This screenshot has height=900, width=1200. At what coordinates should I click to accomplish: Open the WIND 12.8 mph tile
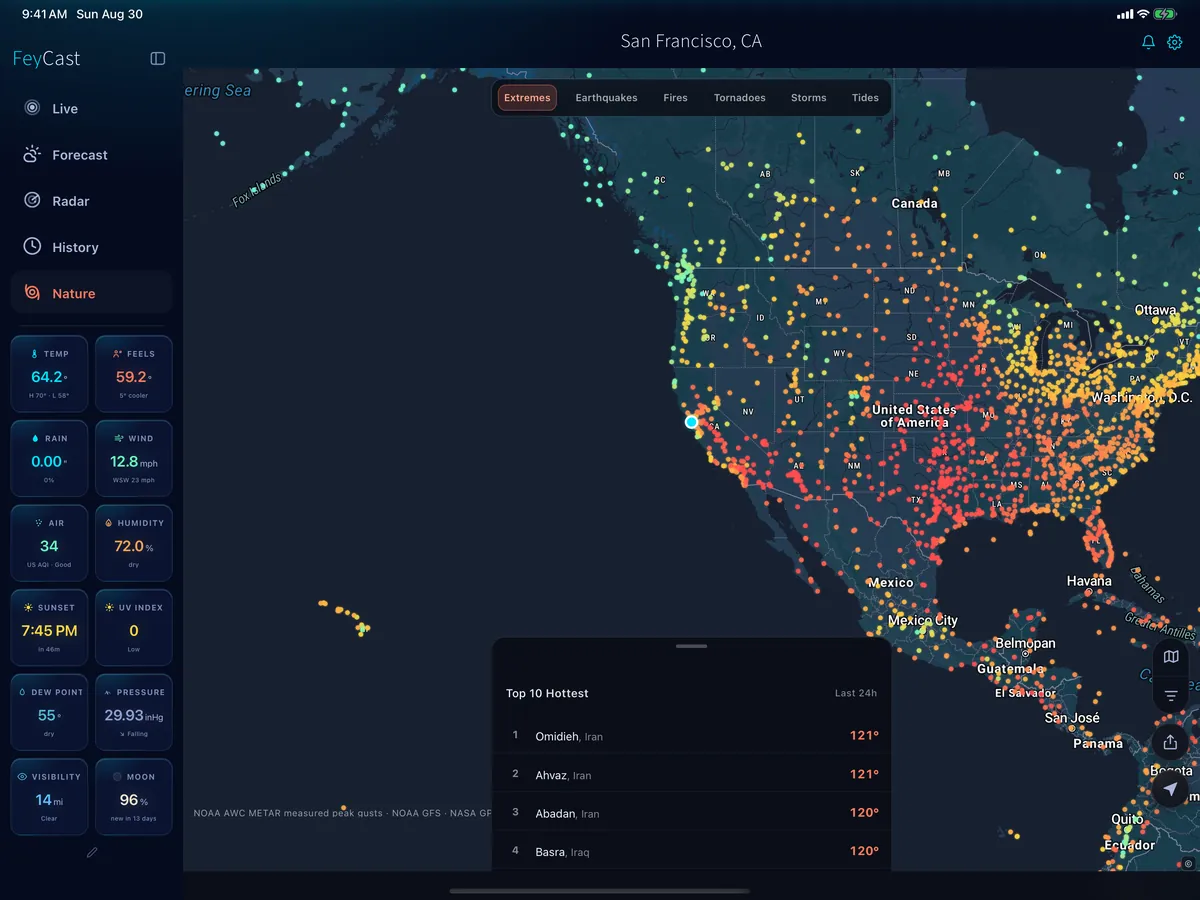click(134, 458)
